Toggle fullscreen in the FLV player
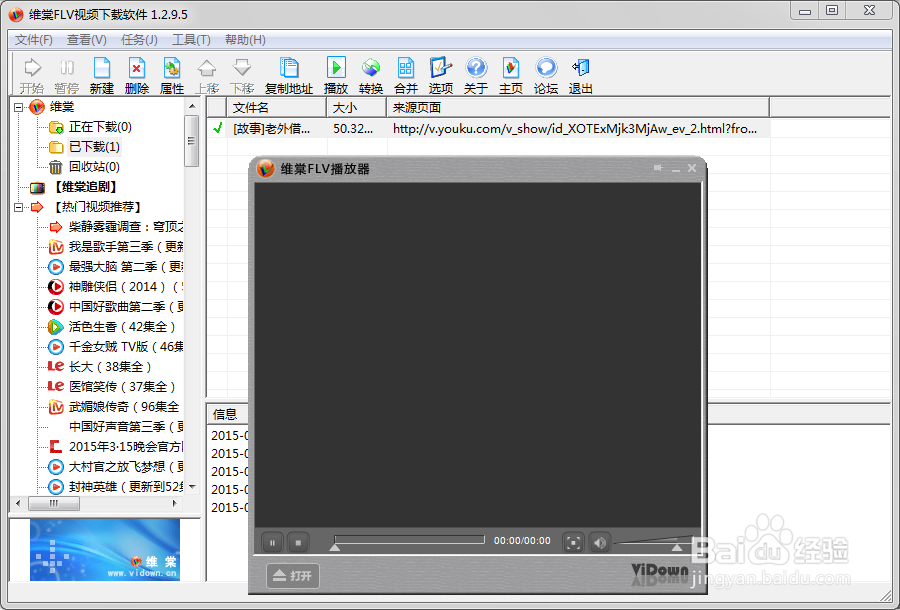This screenshot has width=900, height=610. point(573,542)
